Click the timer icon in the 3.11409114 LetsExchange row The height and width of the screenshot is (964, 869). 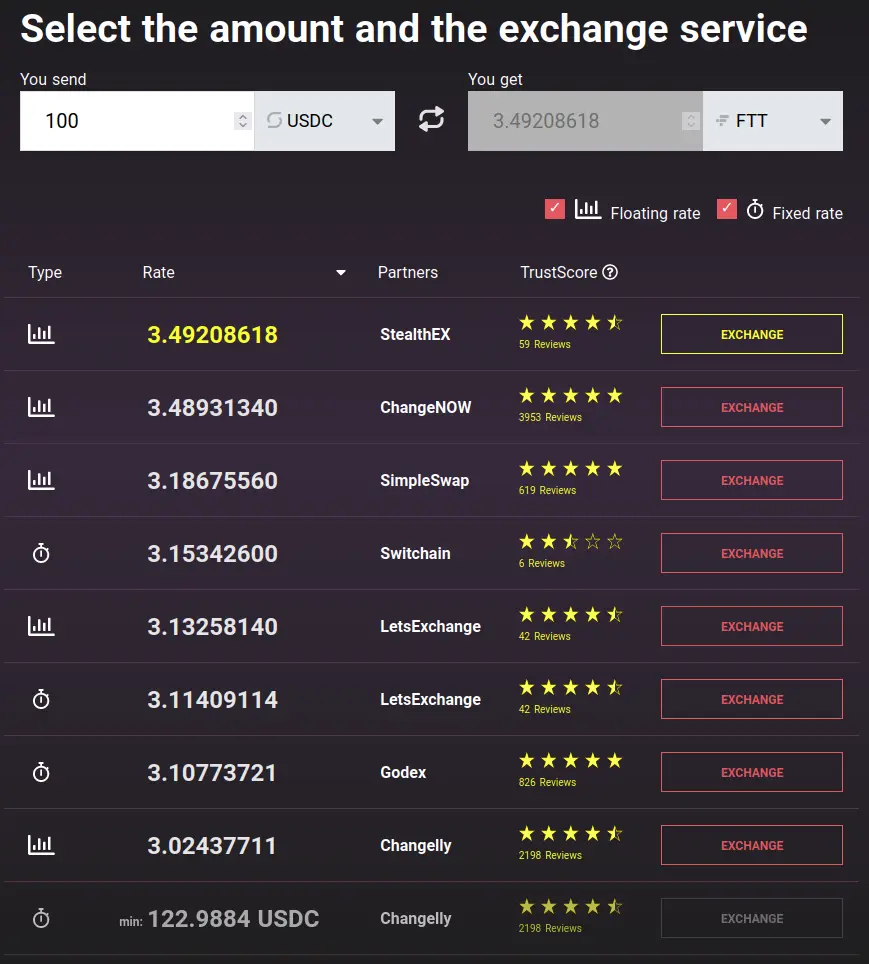pyautogui.click(x=41, y=699)
